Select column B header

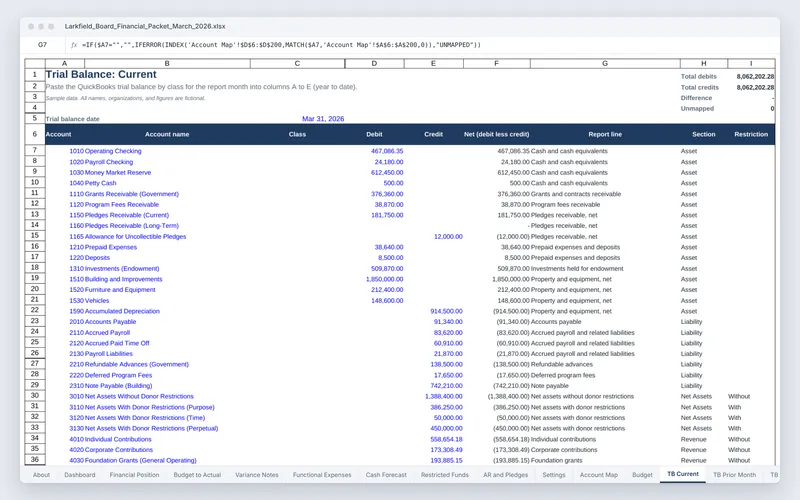click(x=167, y=63)
